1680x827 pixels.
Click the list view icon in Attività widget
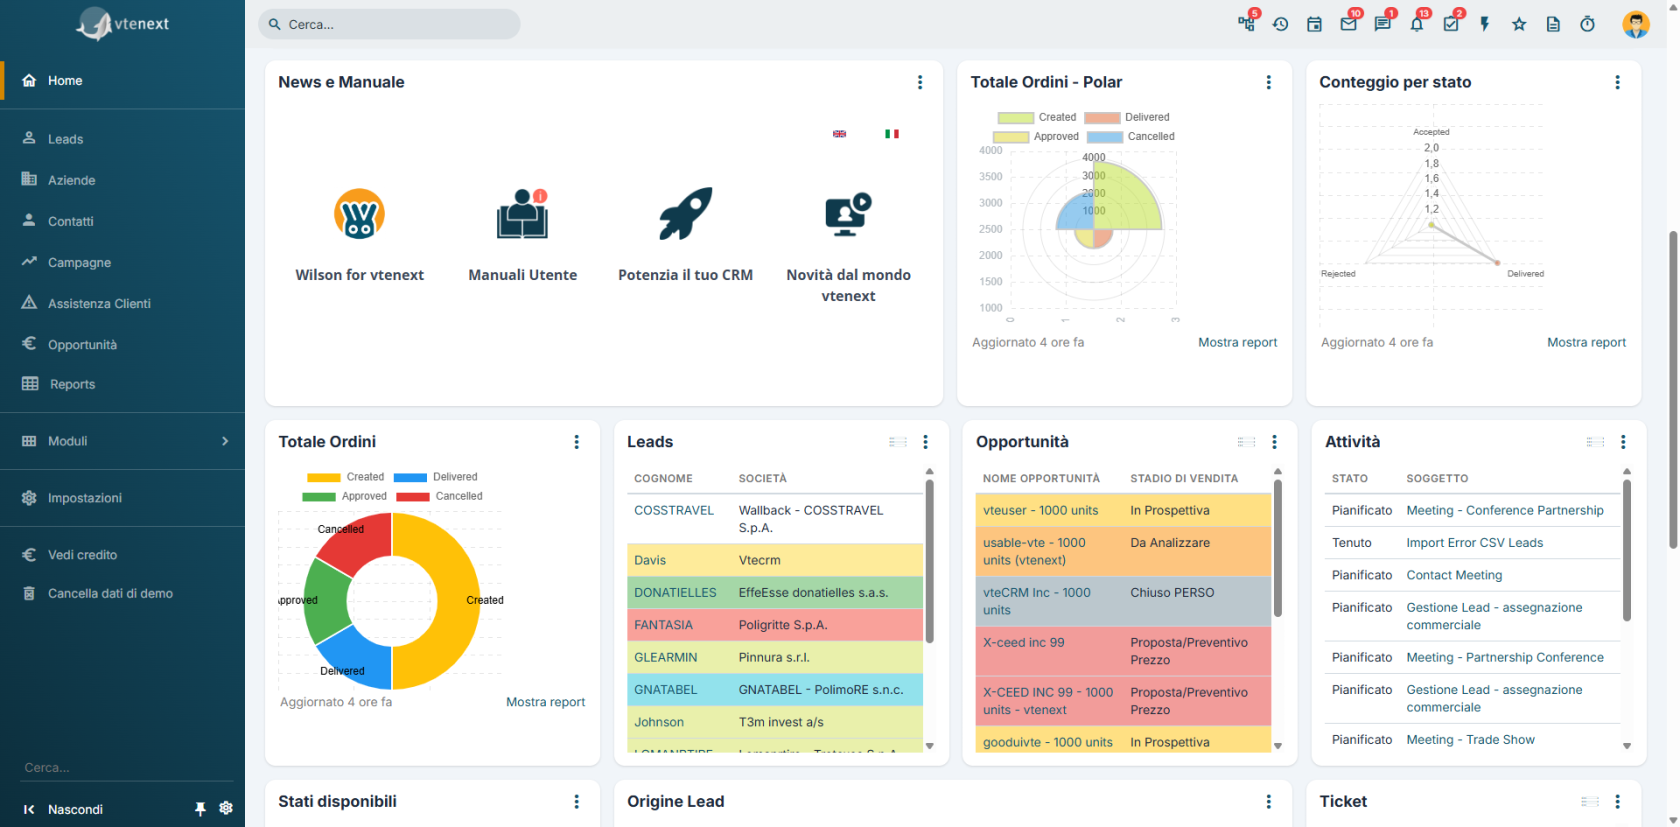click(1595, 442)
